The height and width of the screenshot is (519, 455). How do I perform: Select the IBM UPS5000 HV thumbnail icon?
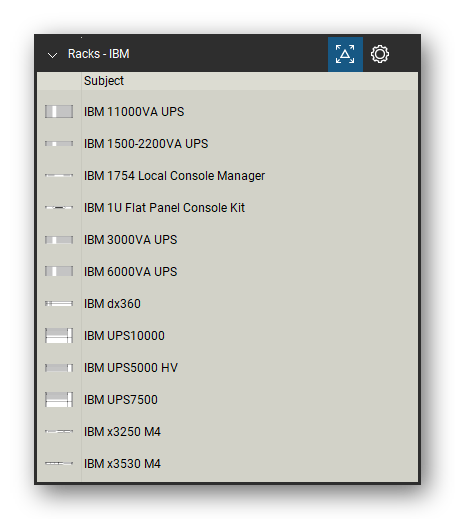59,368
